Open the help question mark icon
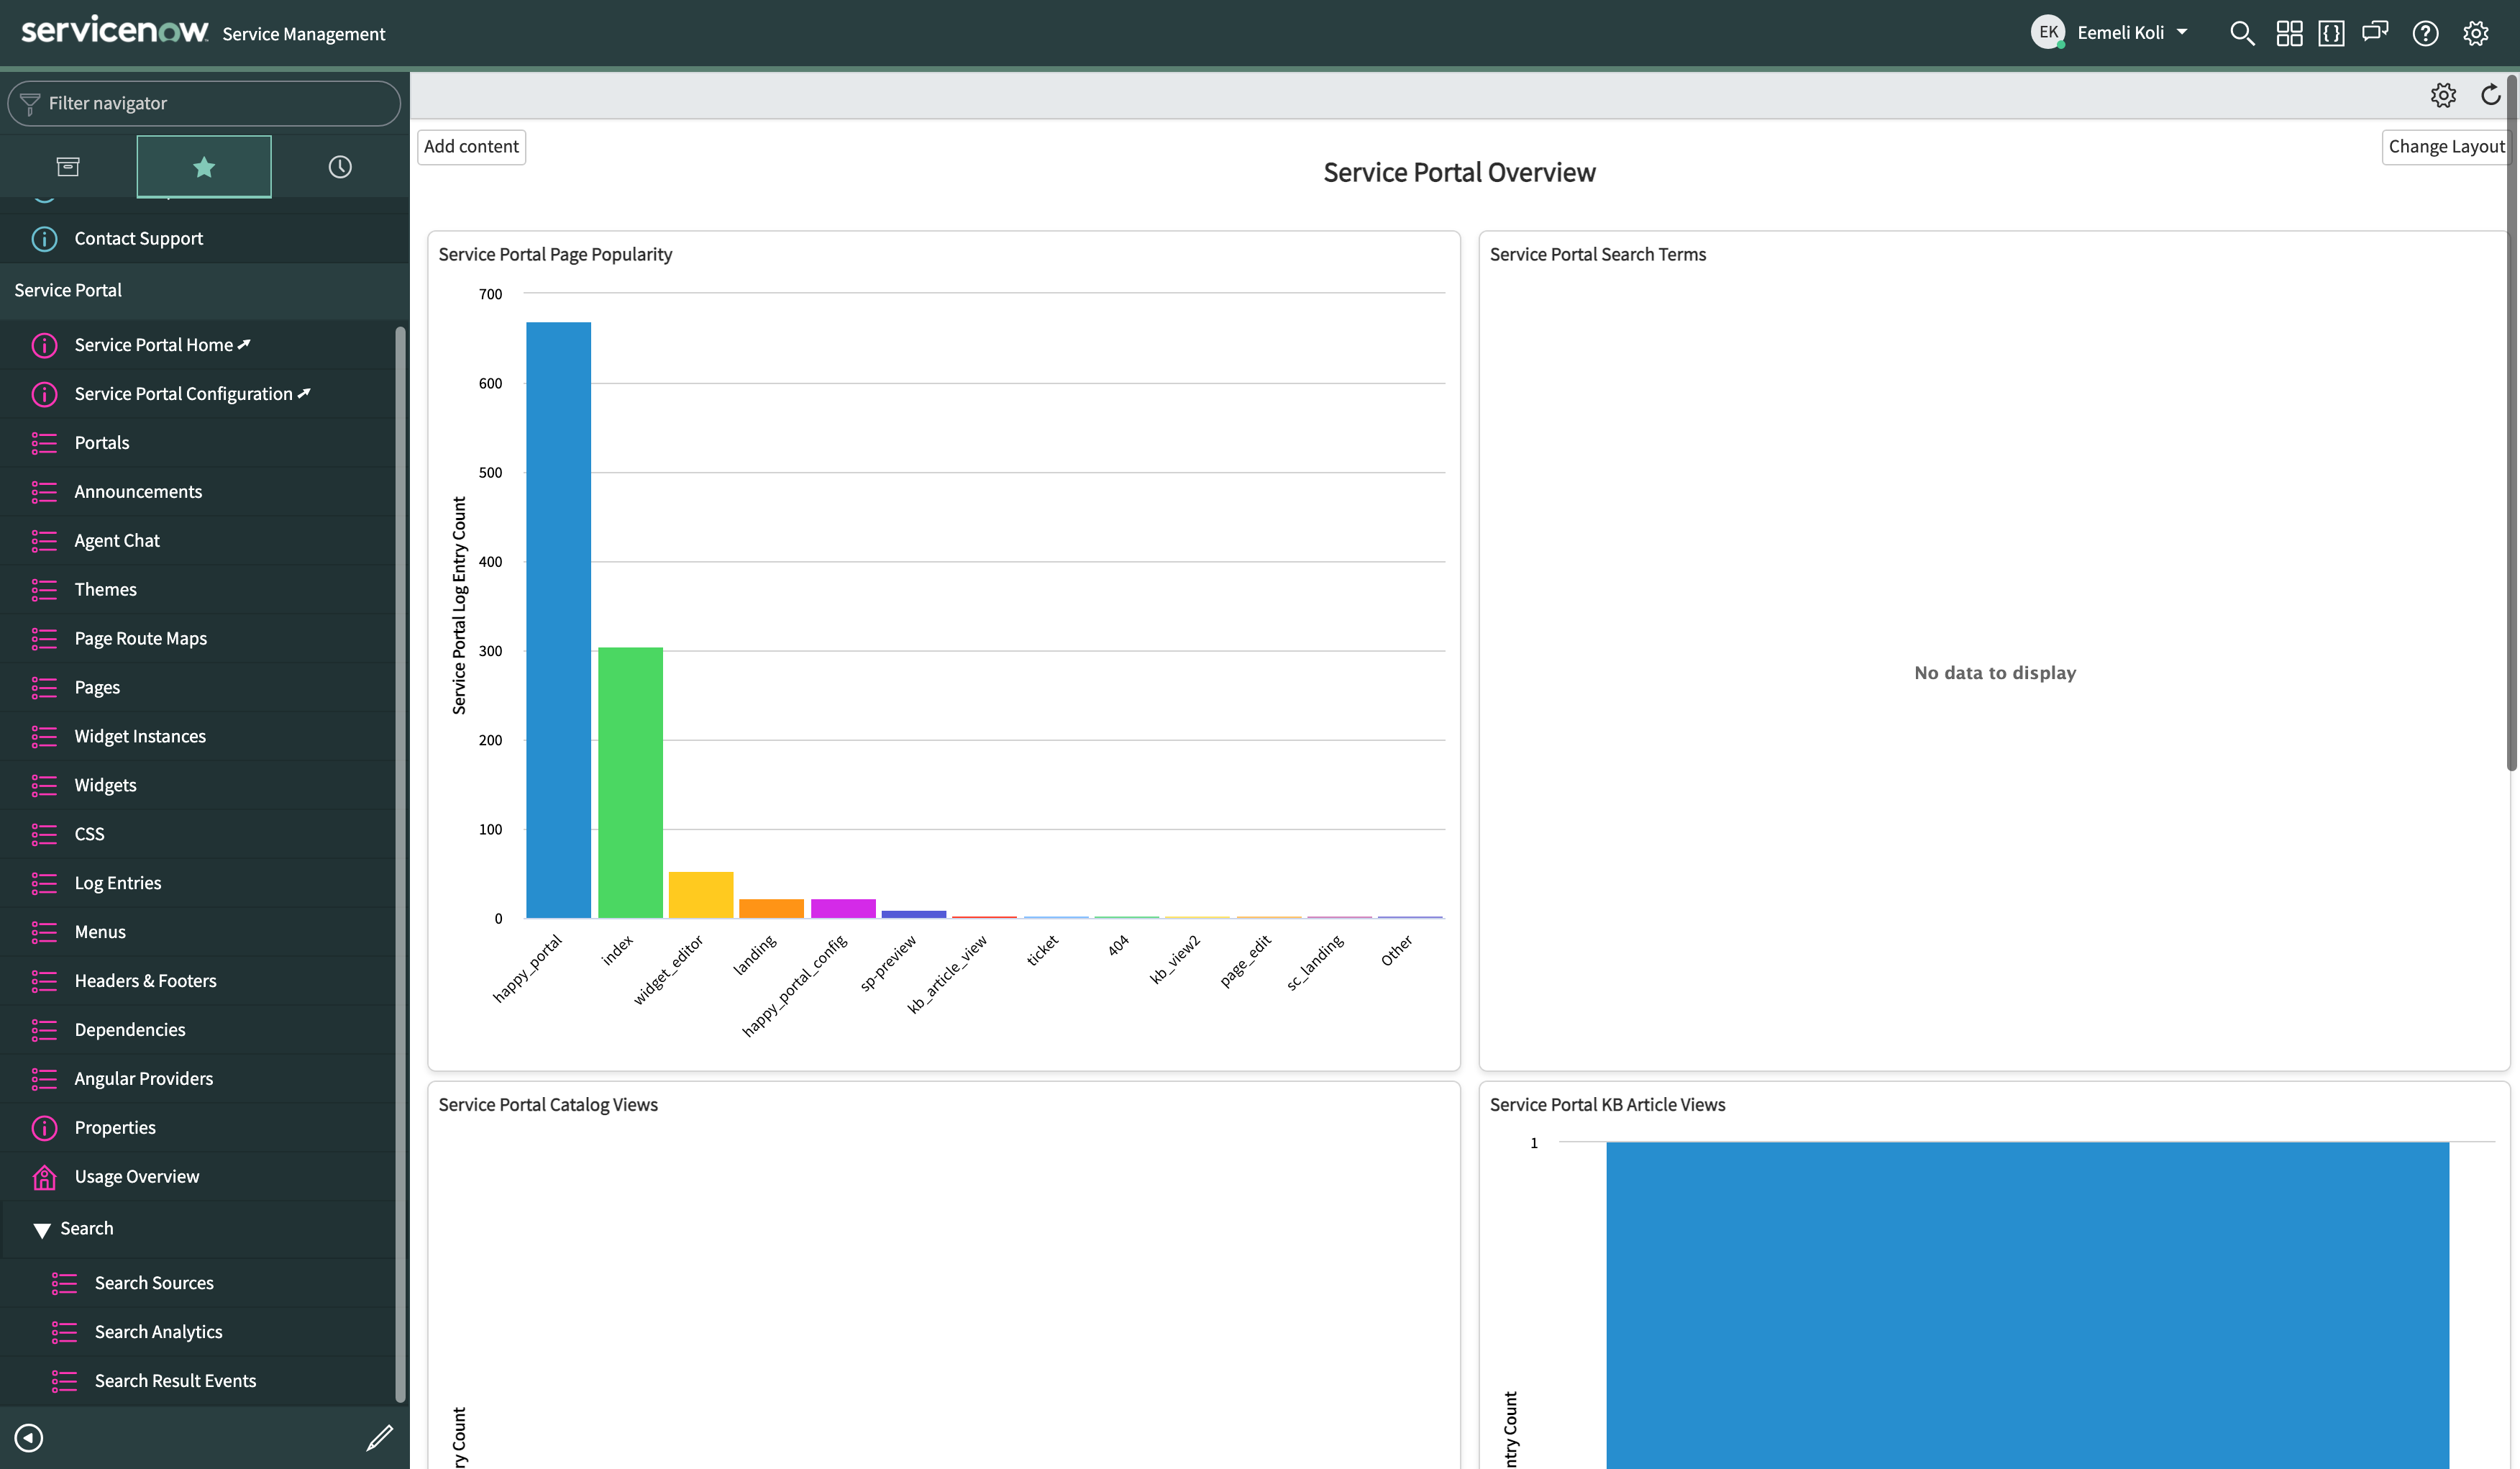Viewport: 2520px width, 1469px height. pos(2425,33)
